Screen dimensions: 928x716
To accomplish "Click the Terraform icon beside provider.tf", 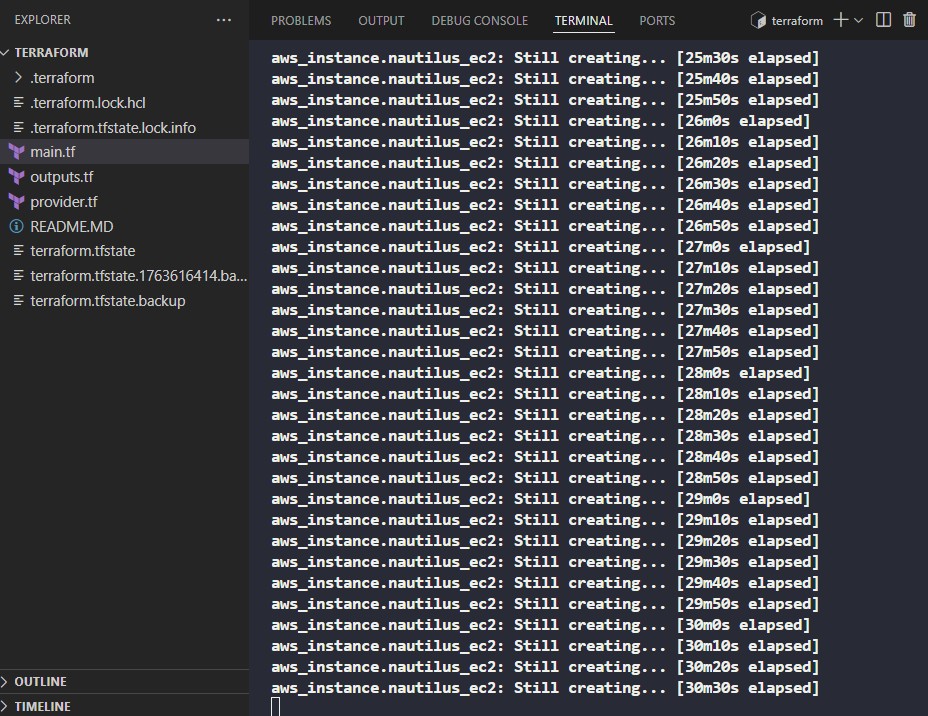I will click(x=17, y=202).
